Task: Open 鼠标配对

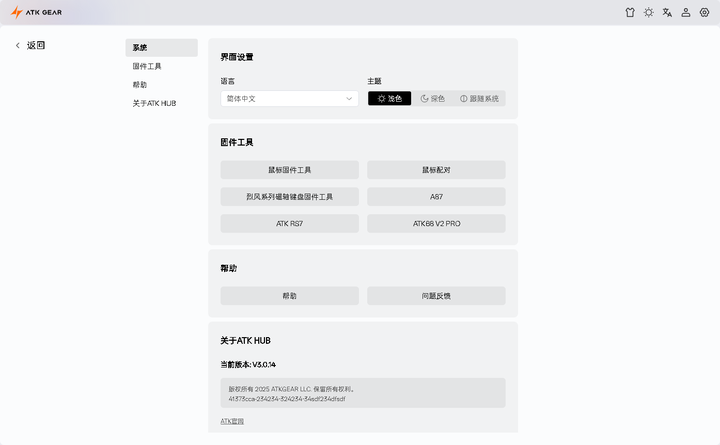Action: [x=436, y=170]
